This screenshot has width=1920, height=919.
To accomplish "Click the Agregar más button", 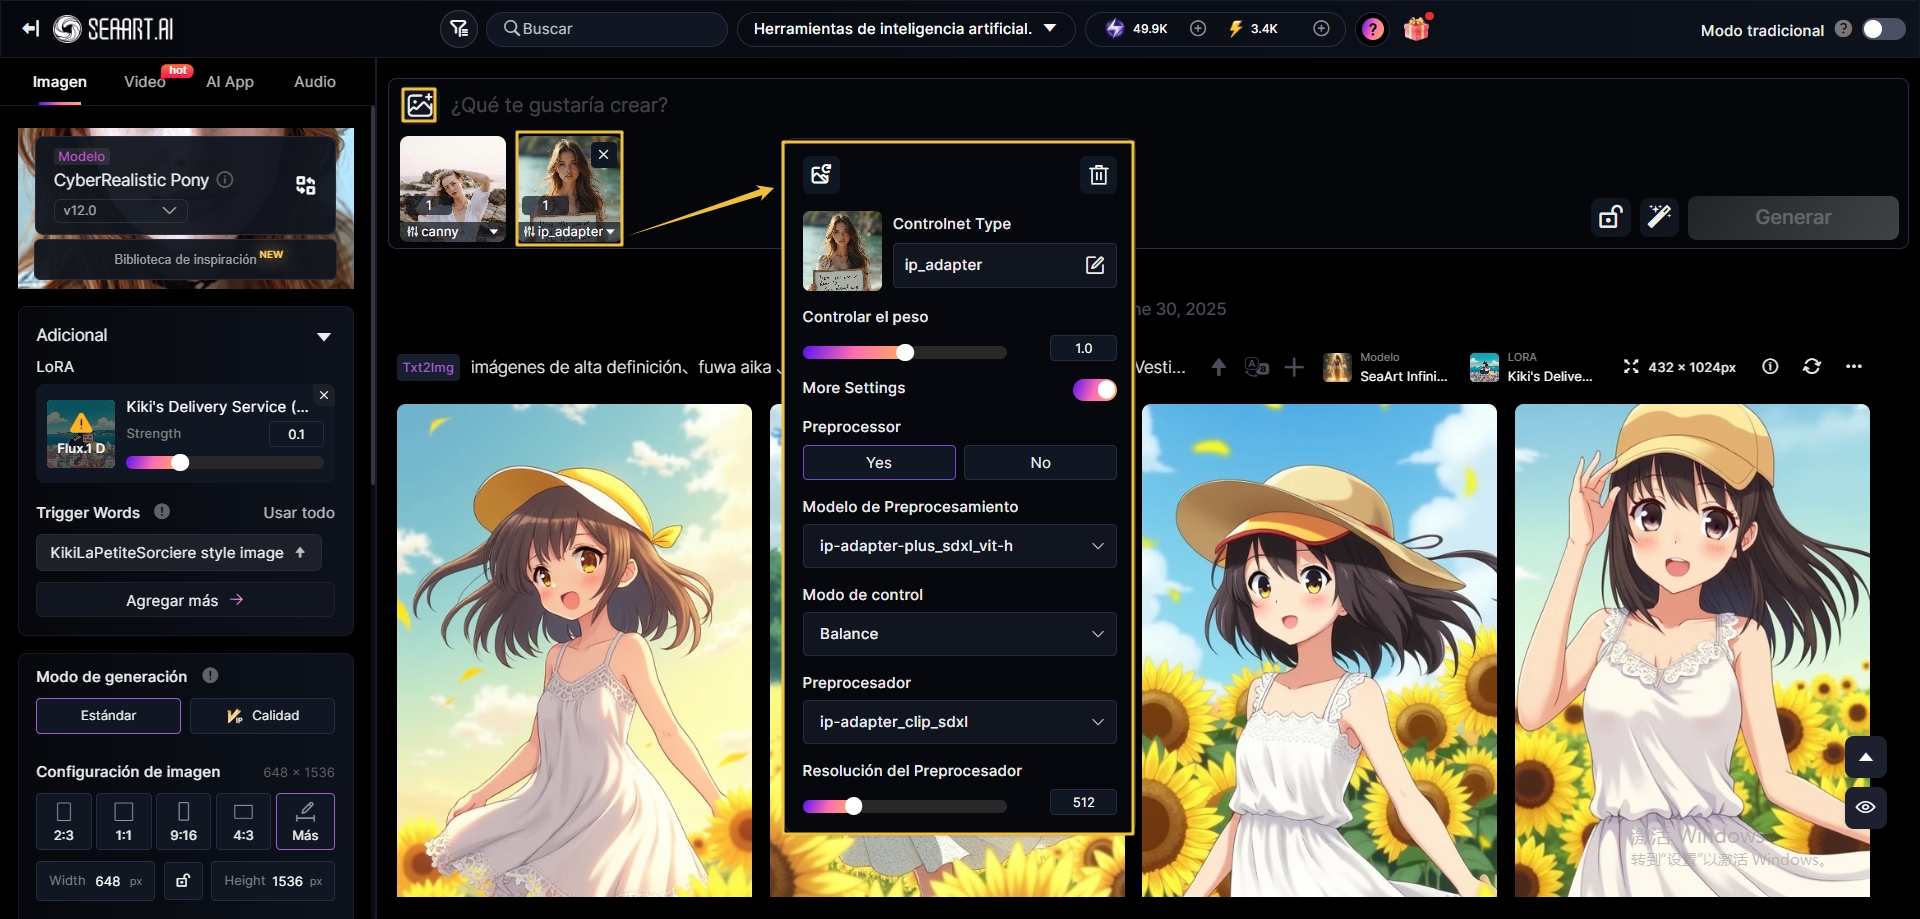I will click(185, 600).
